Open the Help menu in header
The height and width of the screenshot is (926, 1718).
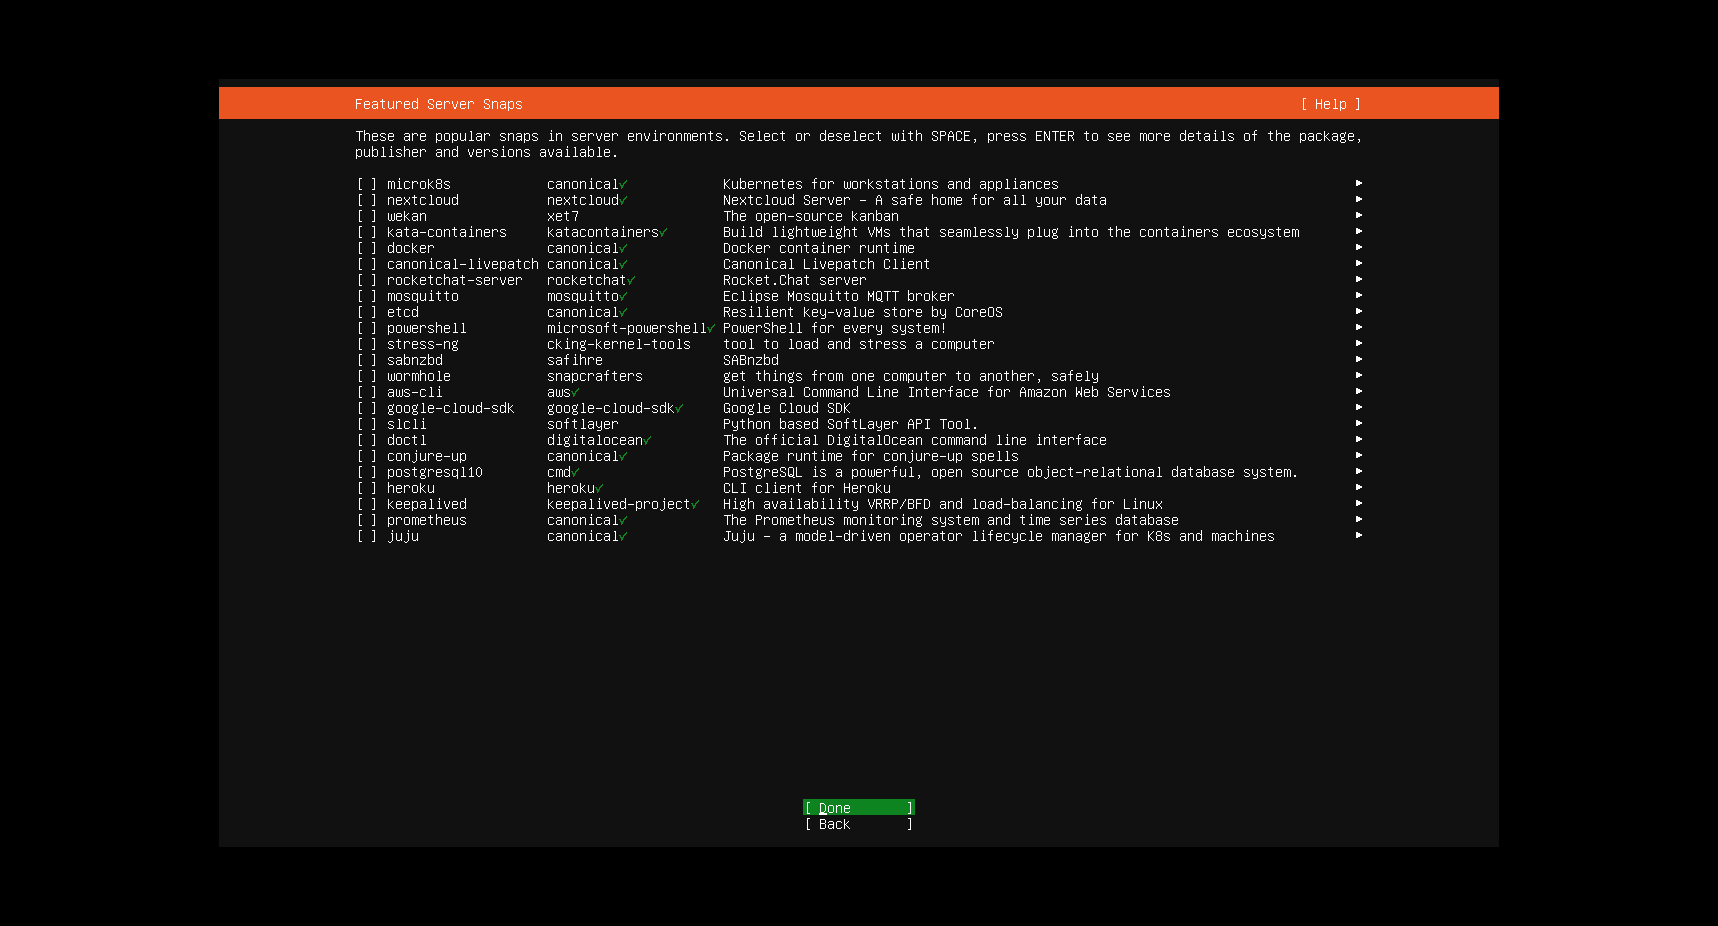[1330, 104]
